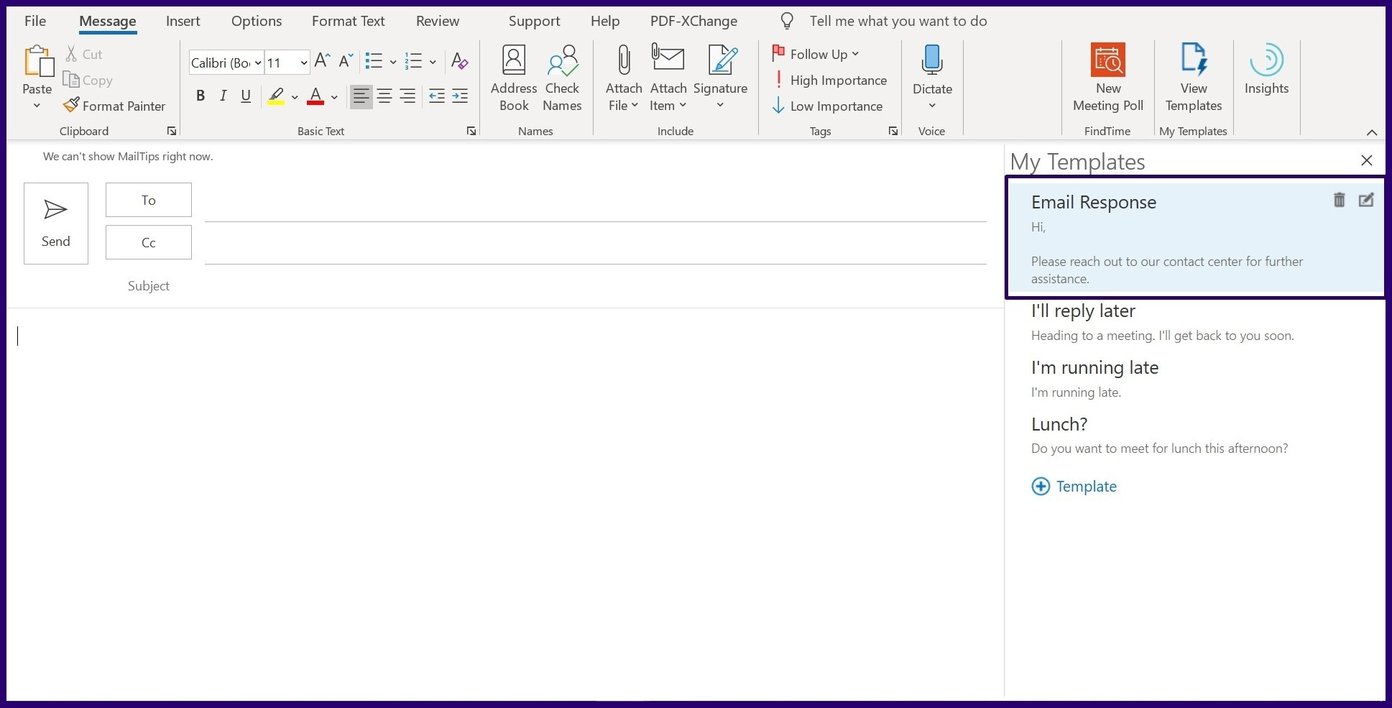Open the font color picker
The width and height of the screenshot is (1392, 708).
334,96
